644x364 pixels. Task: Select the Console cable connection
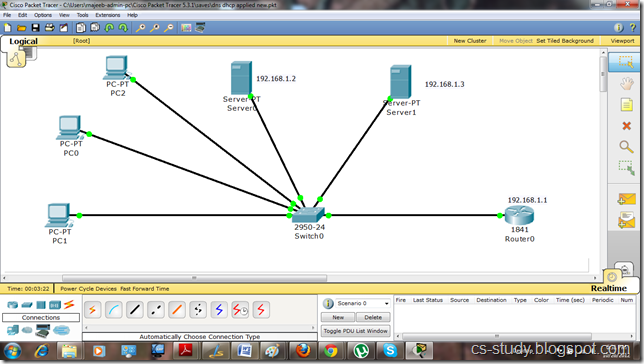coord(114,310)
